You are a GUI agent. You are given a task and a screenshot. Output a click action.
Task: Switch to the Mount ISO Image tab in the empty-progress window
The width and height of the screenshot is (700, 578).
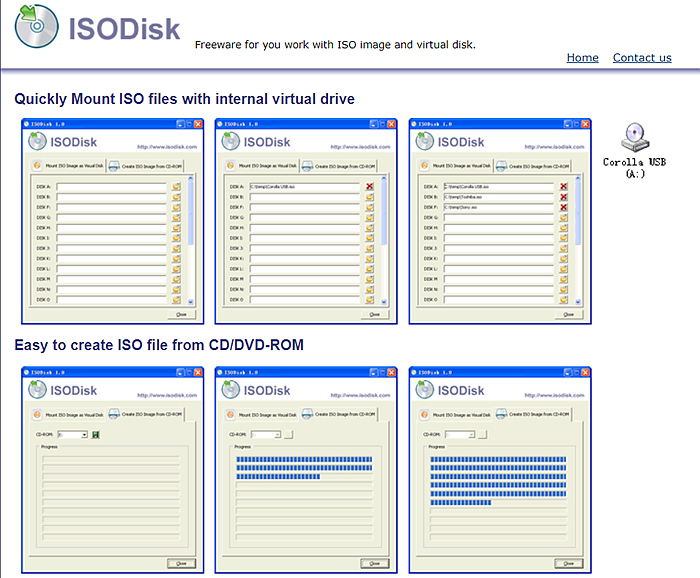tap(68, 415)
